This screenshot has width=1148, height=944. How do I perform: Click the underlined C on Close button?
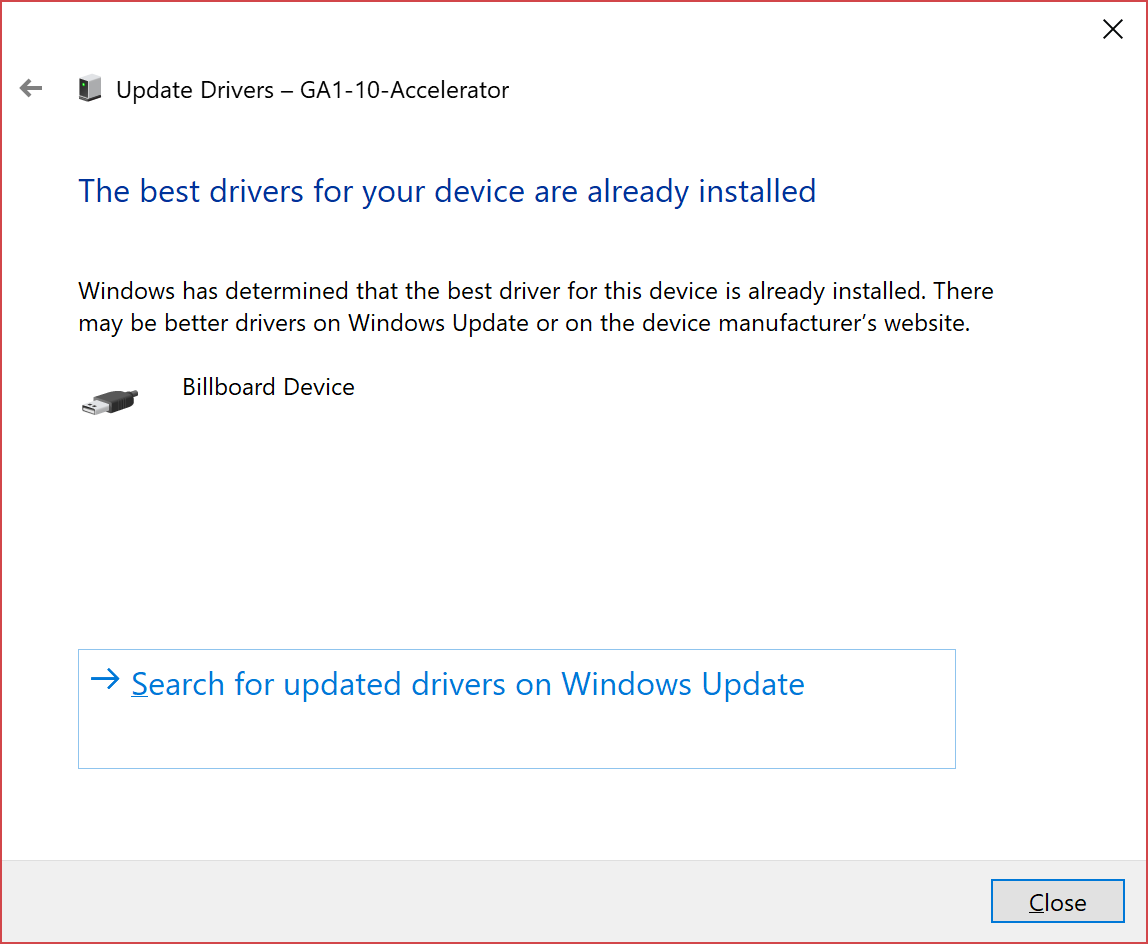click(x=1036, y=903)
